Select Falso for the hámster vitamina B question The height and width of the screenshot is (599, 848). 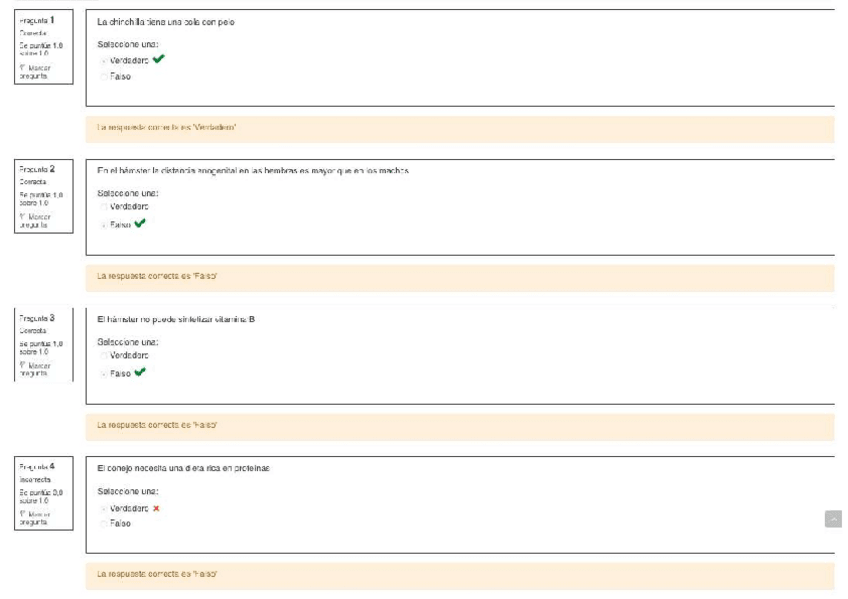click(103, 374)
